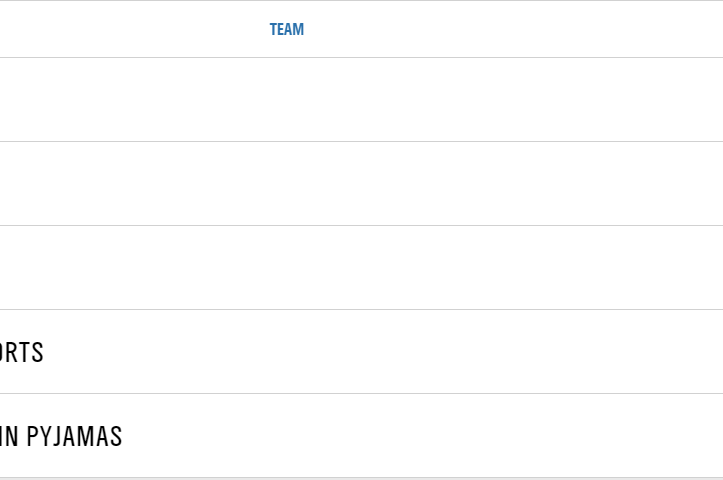The height and width of the screenshot is (480, 723).
Task: Click the table row containing ORTS text
Action: coord(361,351)
